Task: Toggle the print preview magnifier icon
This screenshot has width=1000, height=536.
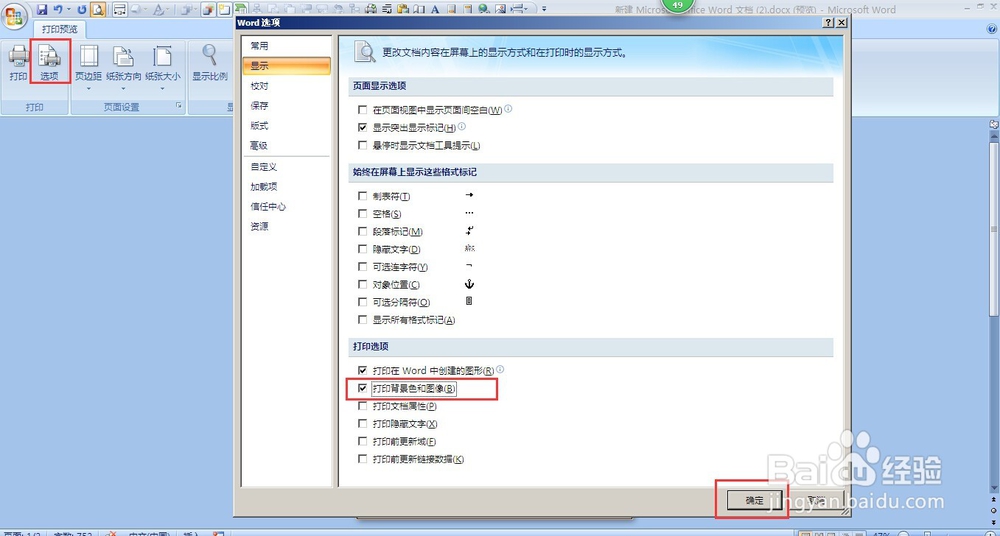Action: click(x=98, y=10)
